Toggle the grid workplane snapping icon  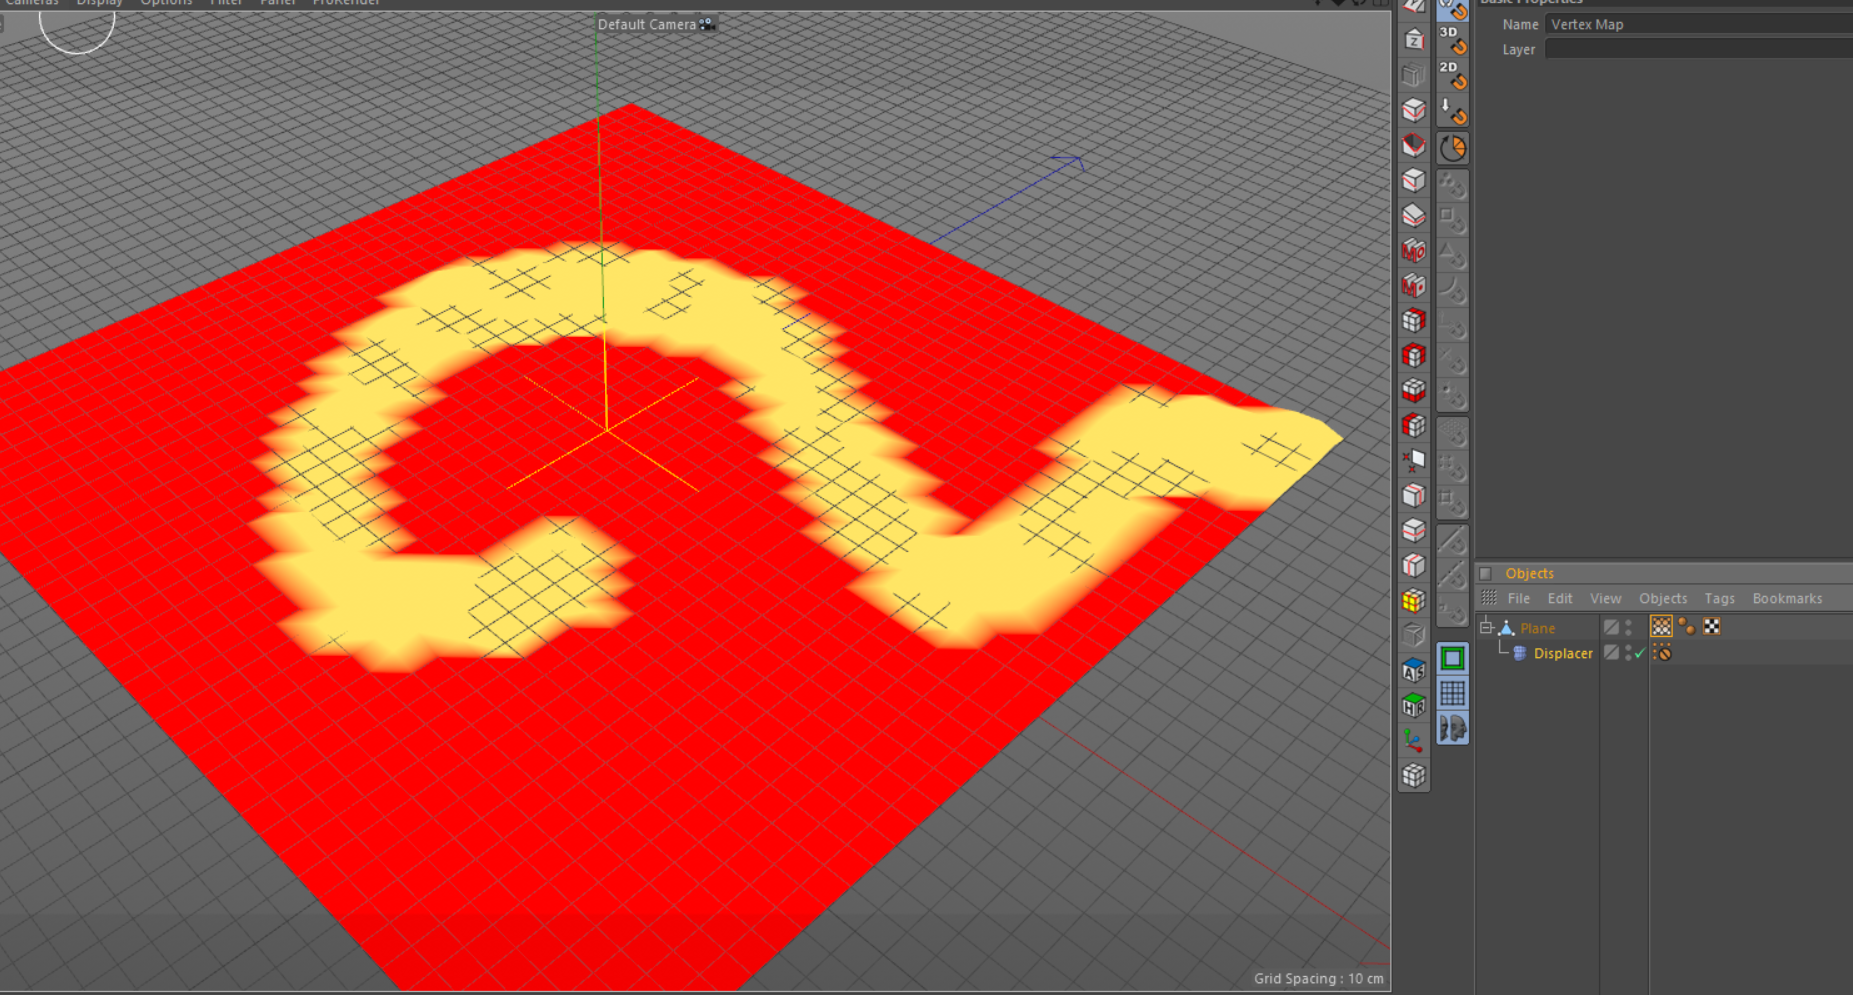click(x=1453, y=693)
